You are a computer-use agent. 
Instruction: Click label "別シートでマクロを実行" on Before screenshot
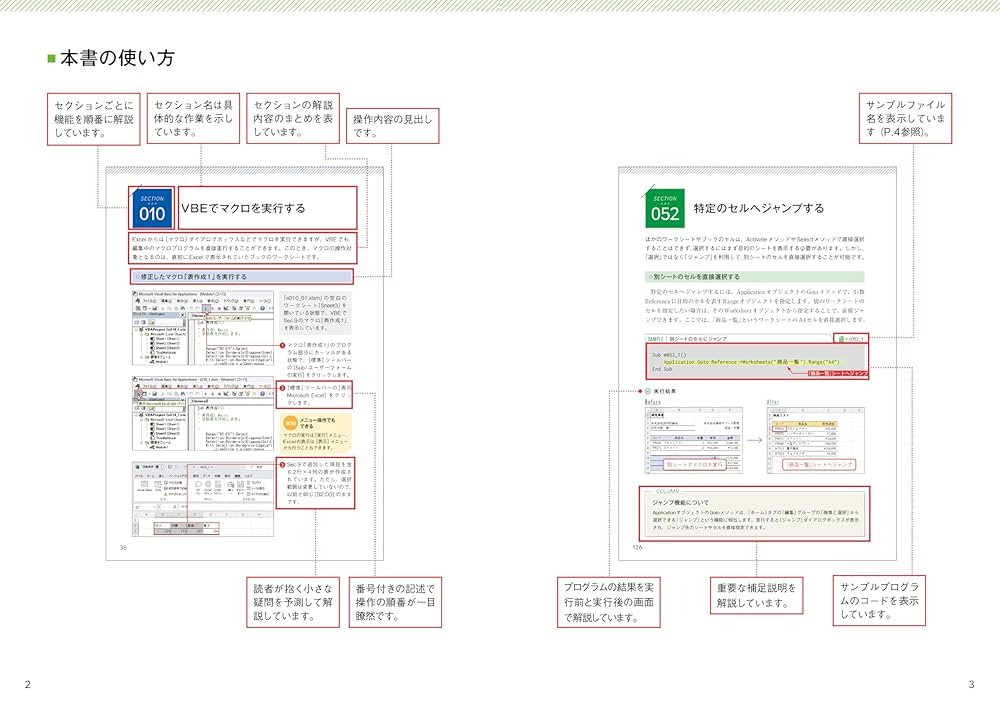(x=695, y=464)
